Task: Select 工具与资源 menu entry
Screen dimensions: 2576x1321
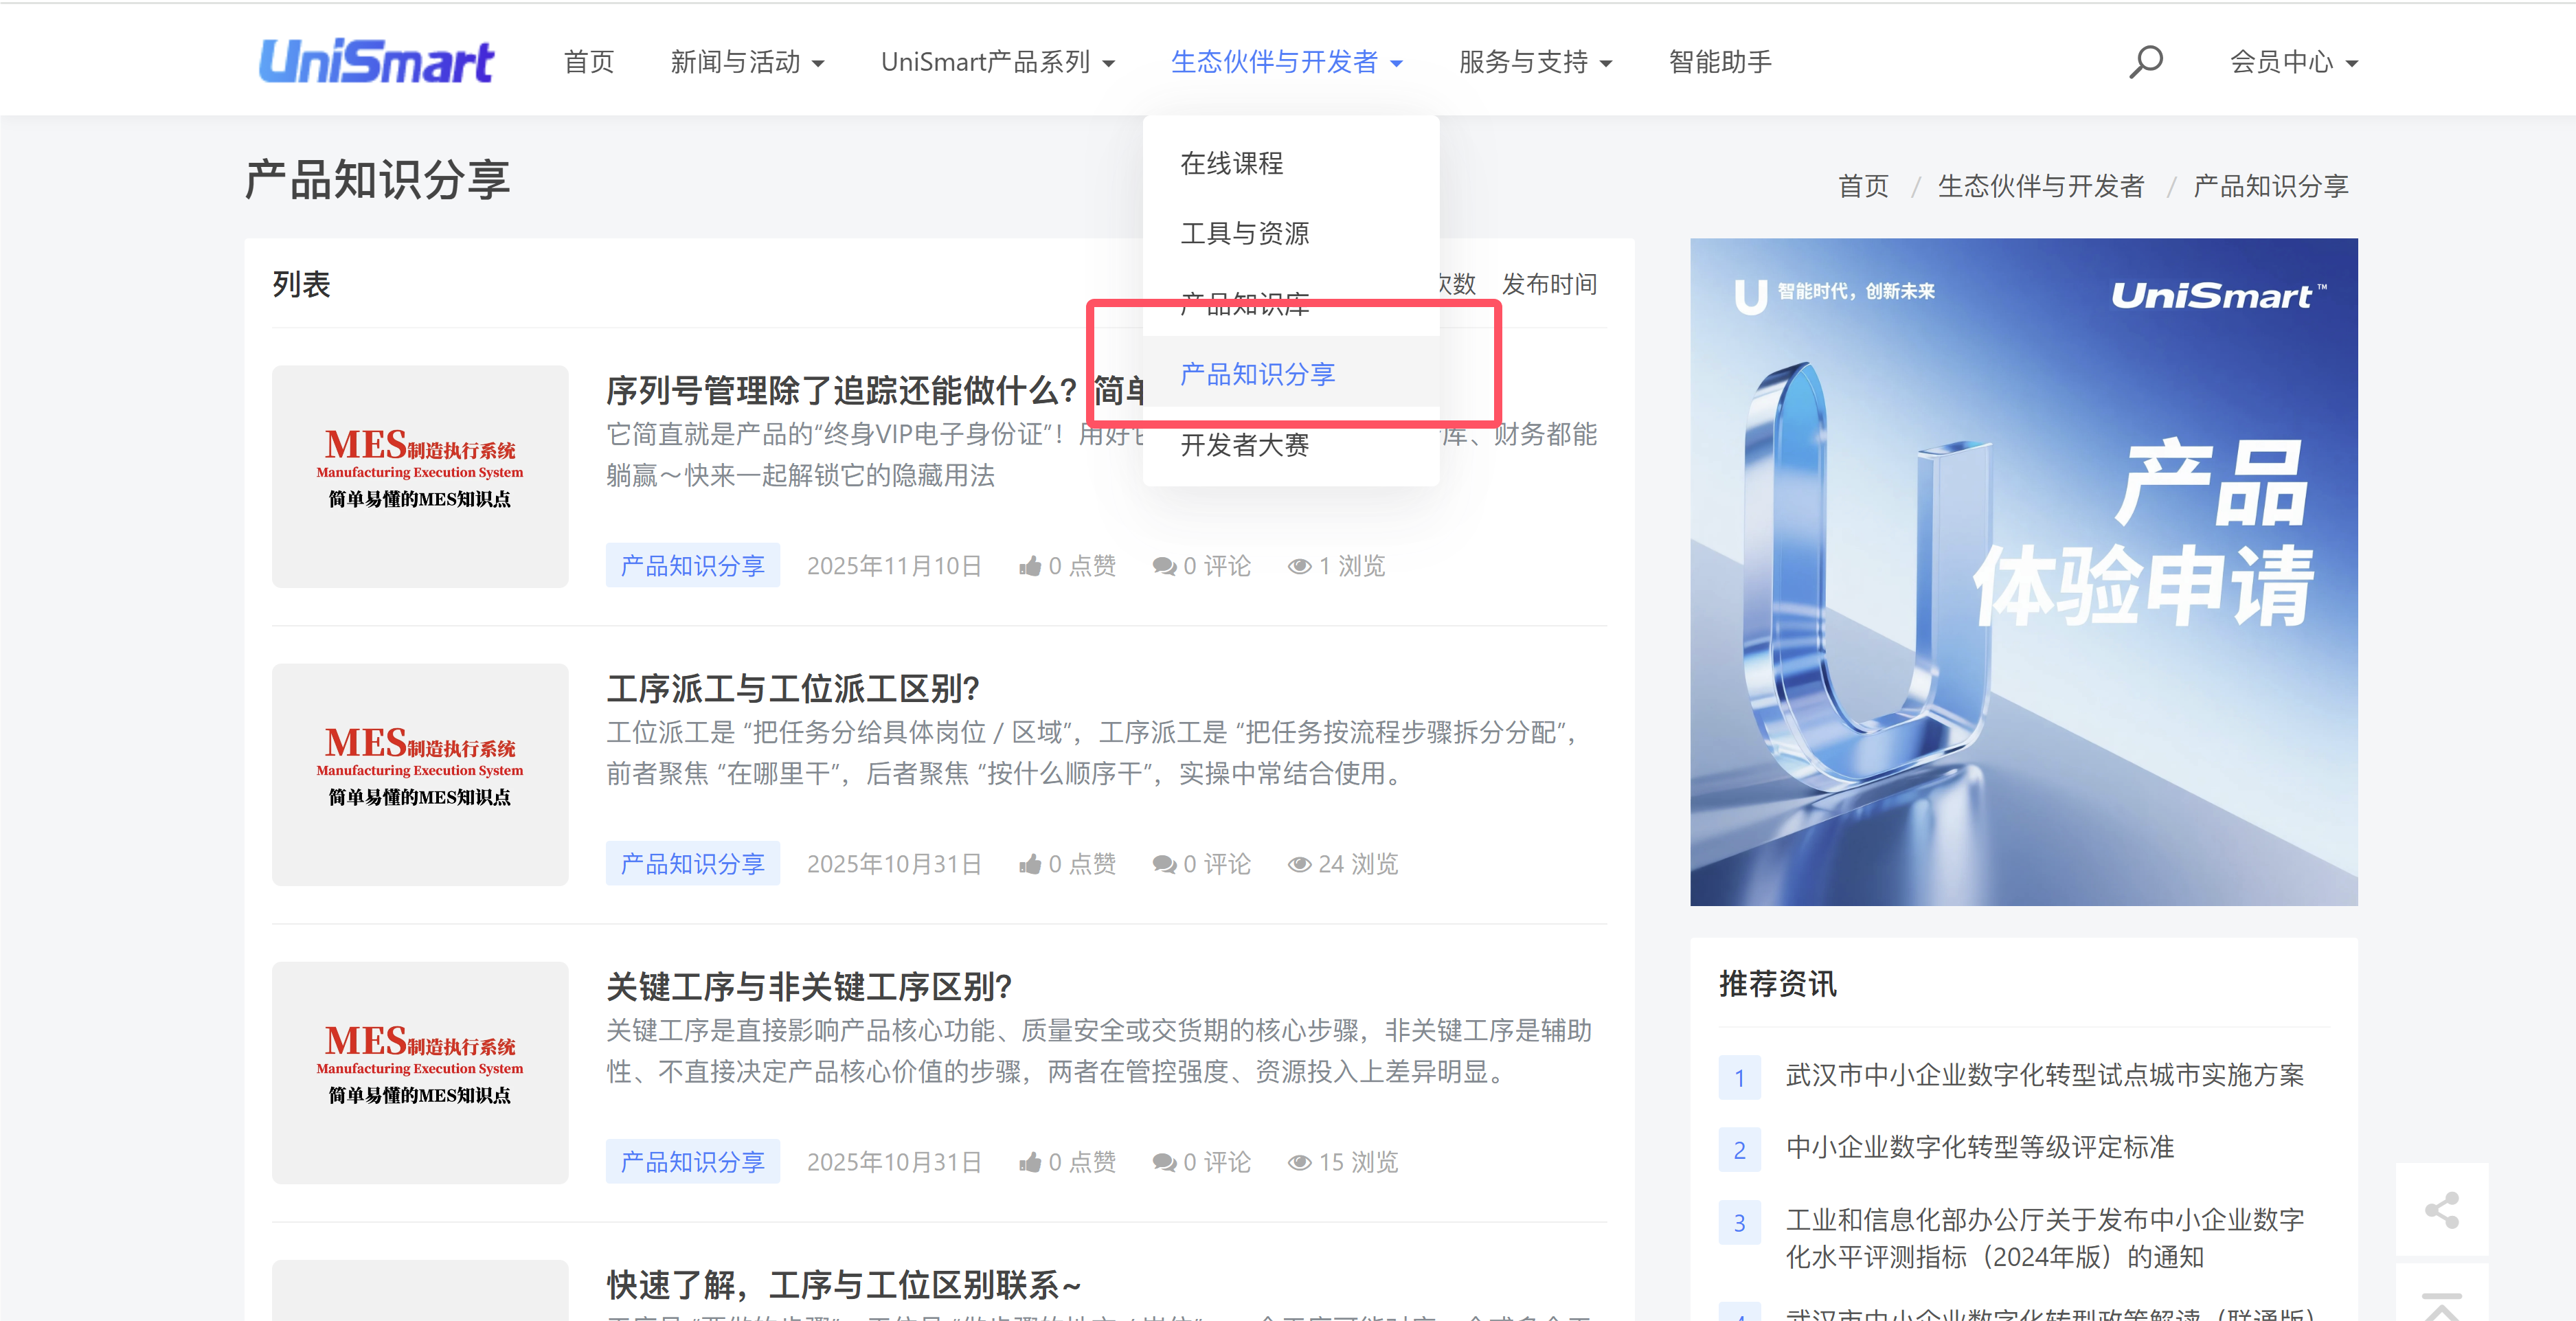Action: (1244, 233)
